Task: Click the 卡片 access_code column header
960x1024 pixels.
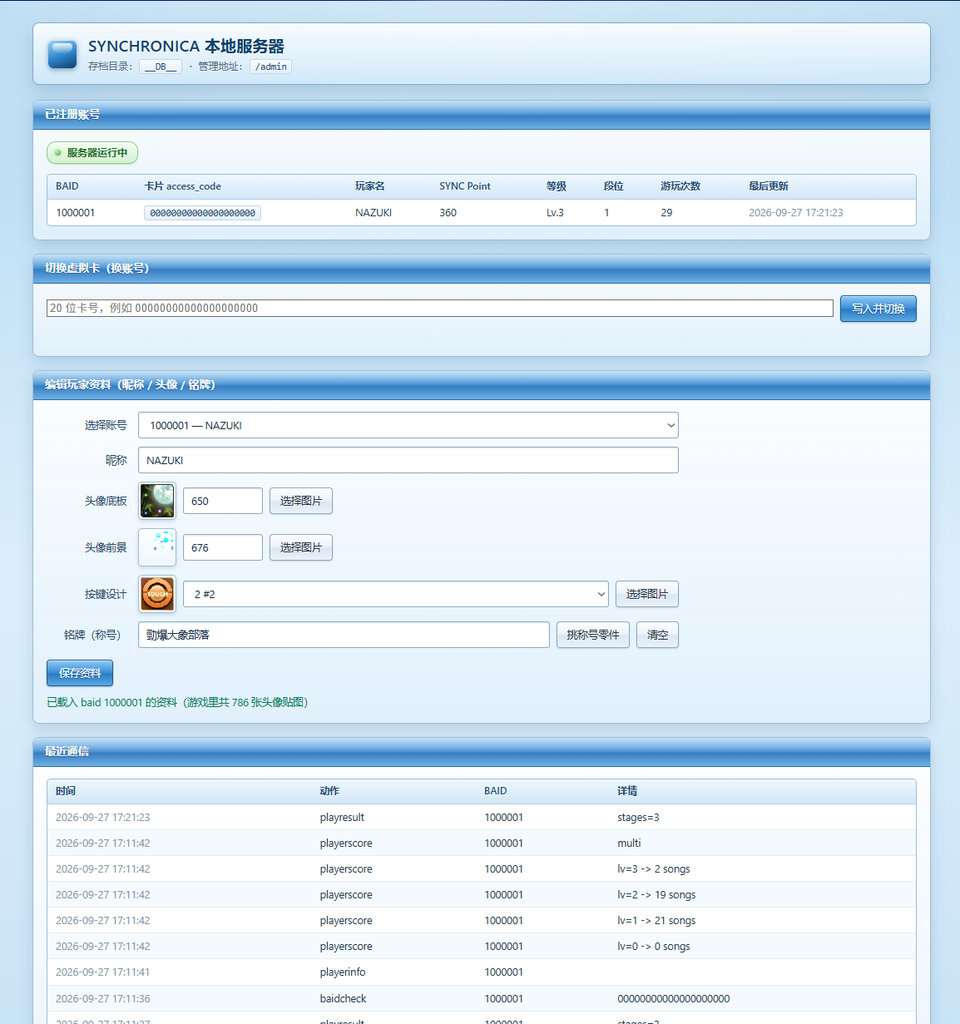Action: pyautogui.click(x=183, y=186)
